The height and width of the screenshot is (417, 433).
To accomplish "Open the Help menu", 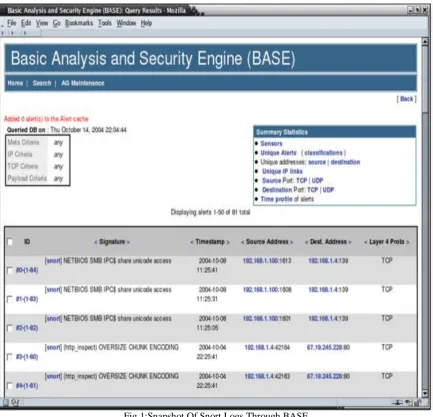I will coord(146,23).
